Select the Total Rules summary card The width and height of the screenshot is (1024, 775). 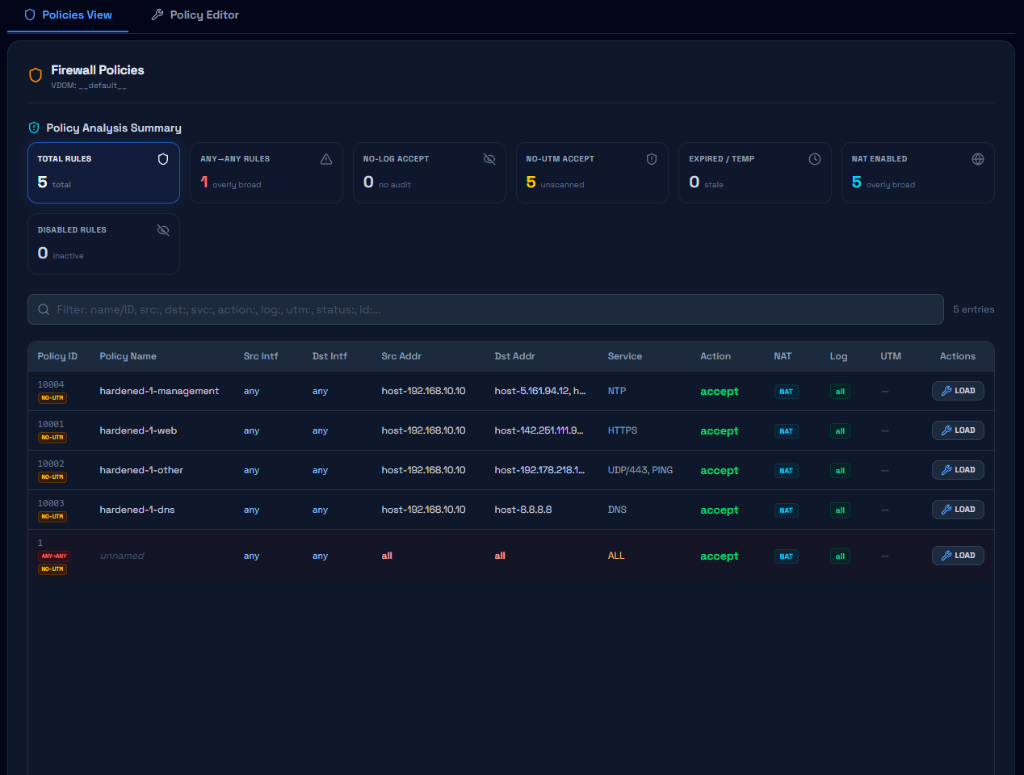pyautogui.click(x=103, y=173)
